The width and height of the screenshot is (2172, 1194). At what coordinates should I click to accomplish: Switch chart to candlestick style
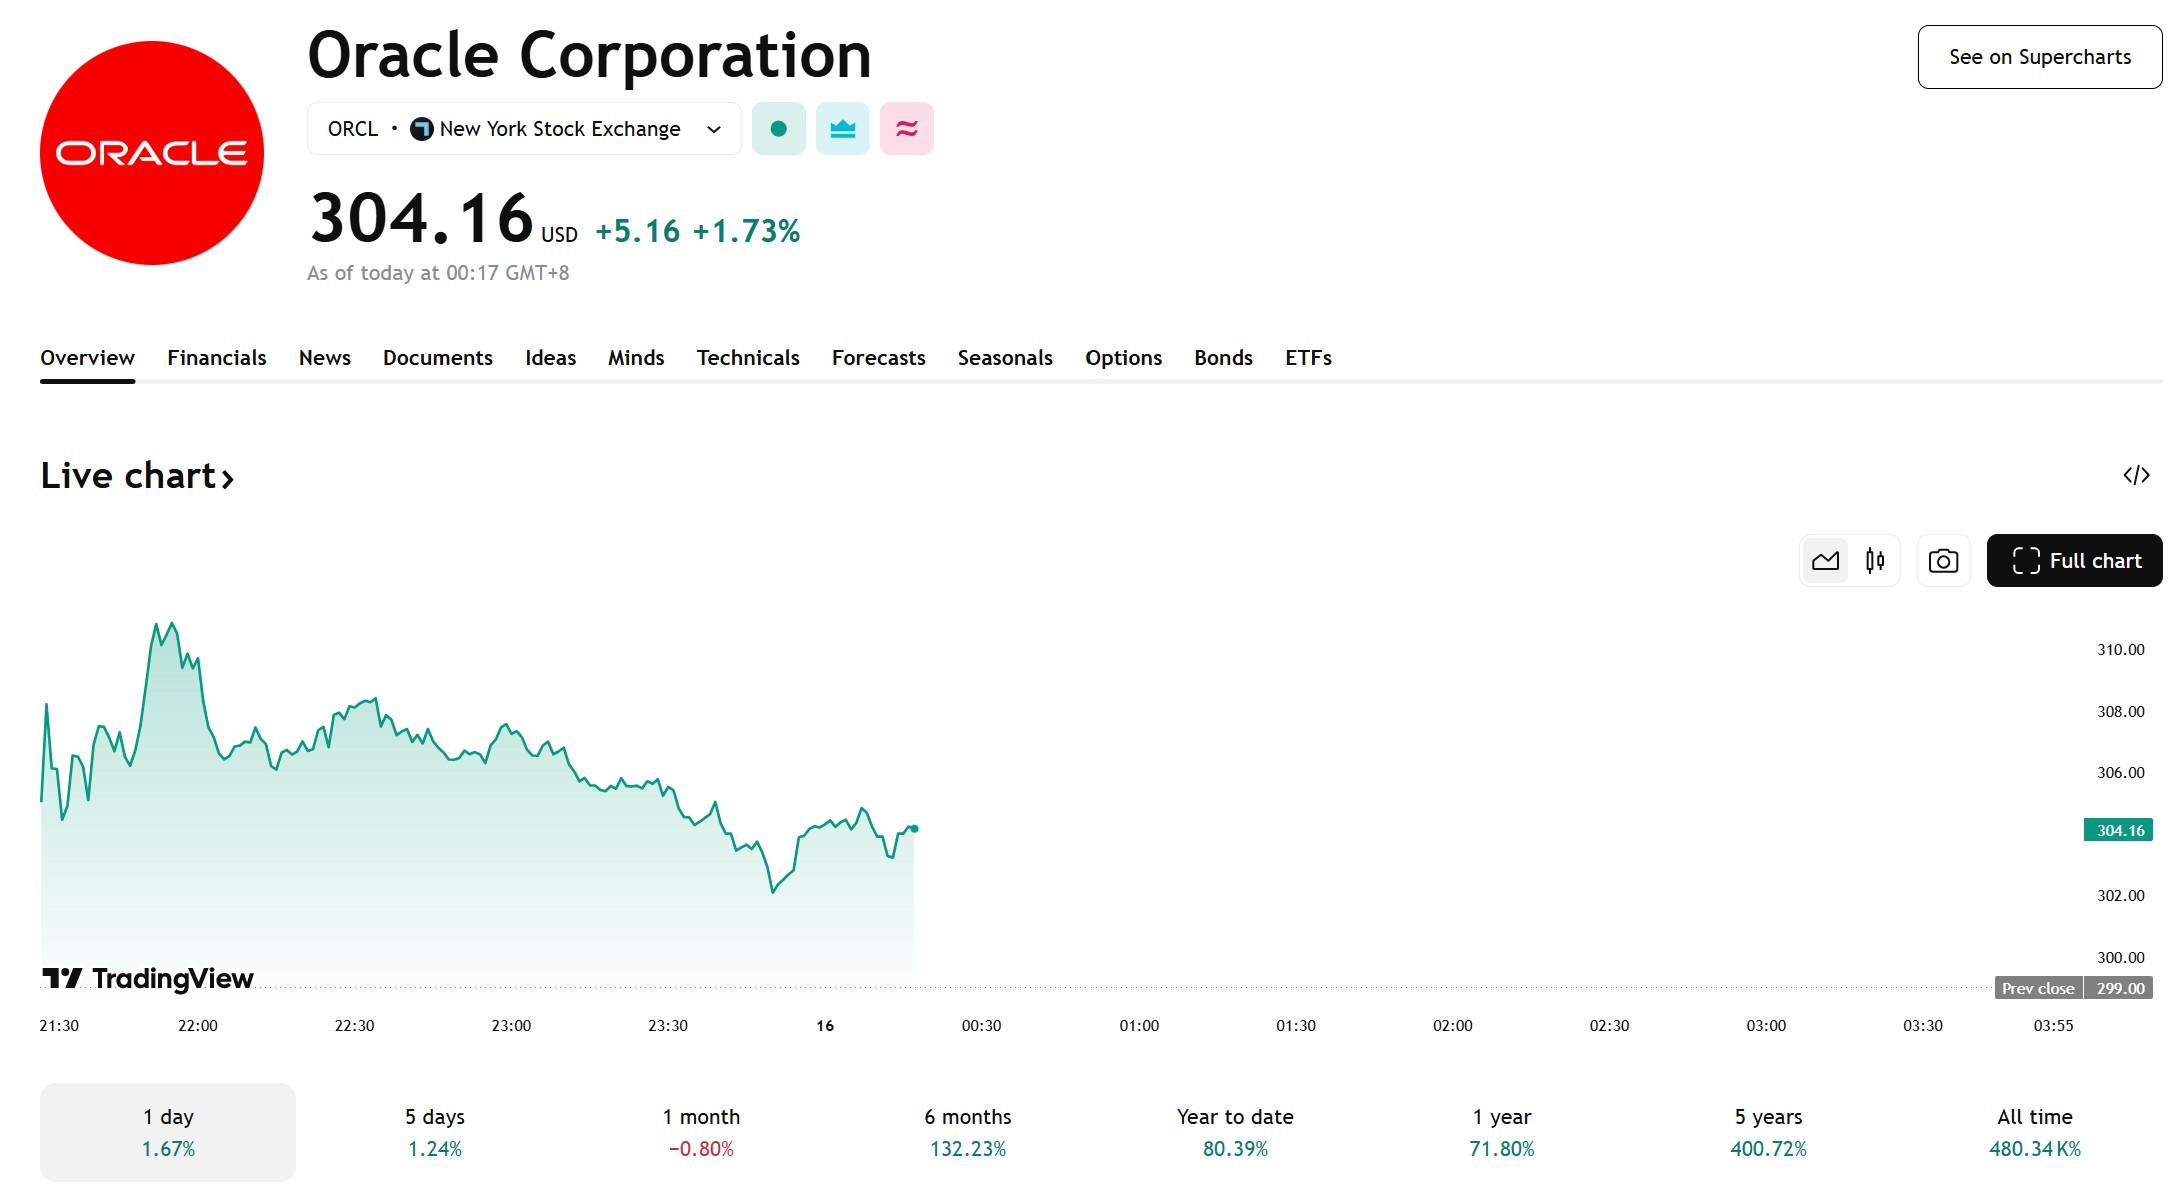(x=1875, y=561)
